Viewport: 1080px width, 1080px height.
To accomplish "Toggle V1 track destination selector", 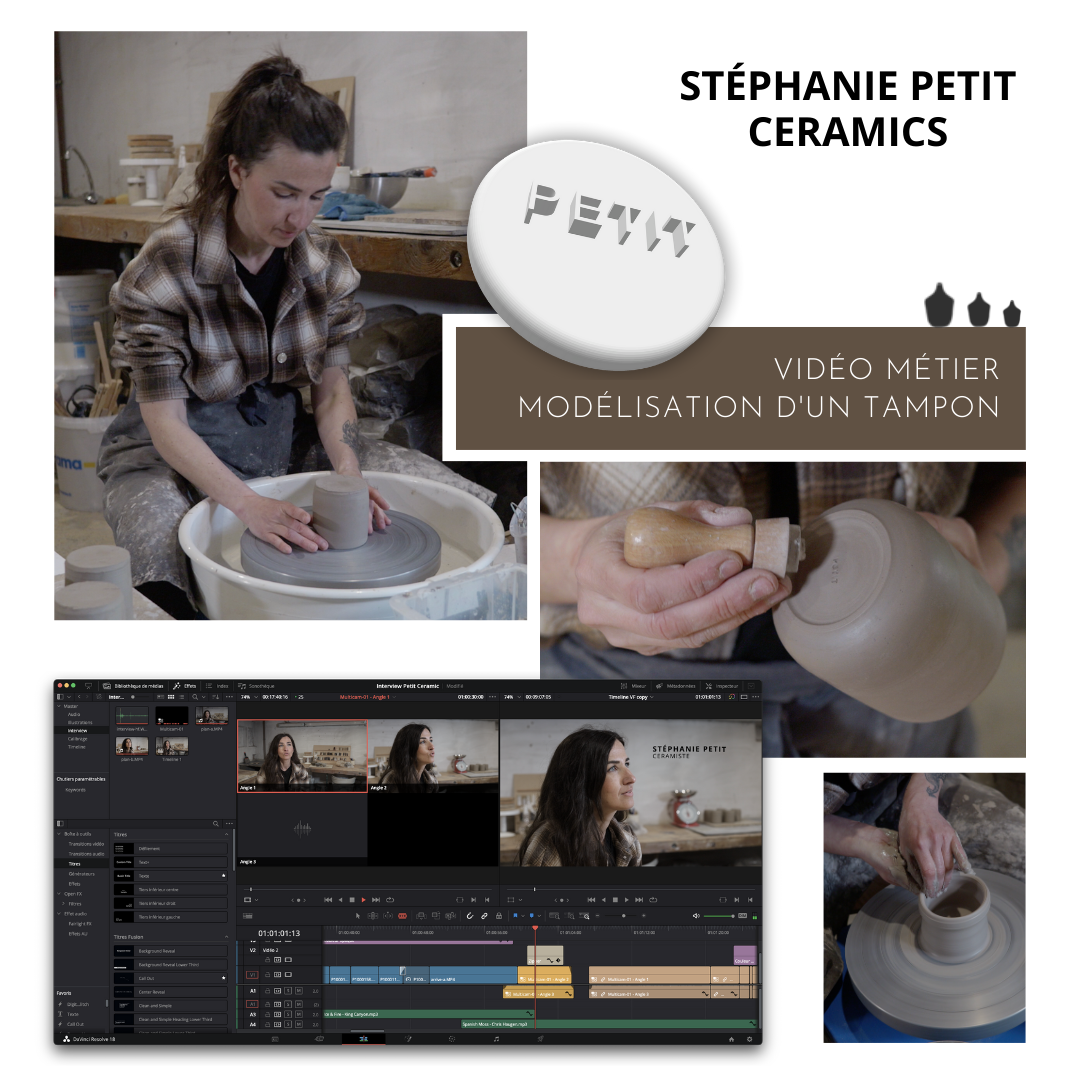I will click(252, 975).
